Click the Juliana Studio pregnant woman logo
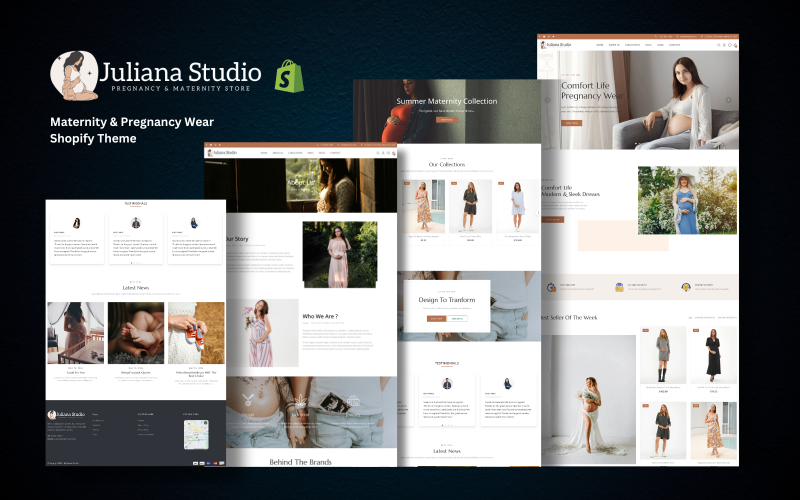Image resolution: width=800 pixels, height=500 pixels. click(74, 76)
